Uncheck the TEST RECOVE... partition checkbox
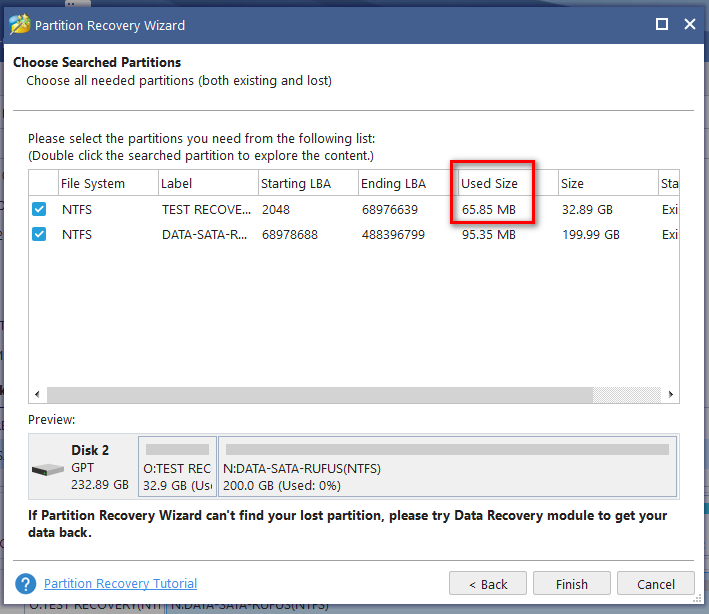The width and height of the screenshot is (709, 614). [39, 209]
